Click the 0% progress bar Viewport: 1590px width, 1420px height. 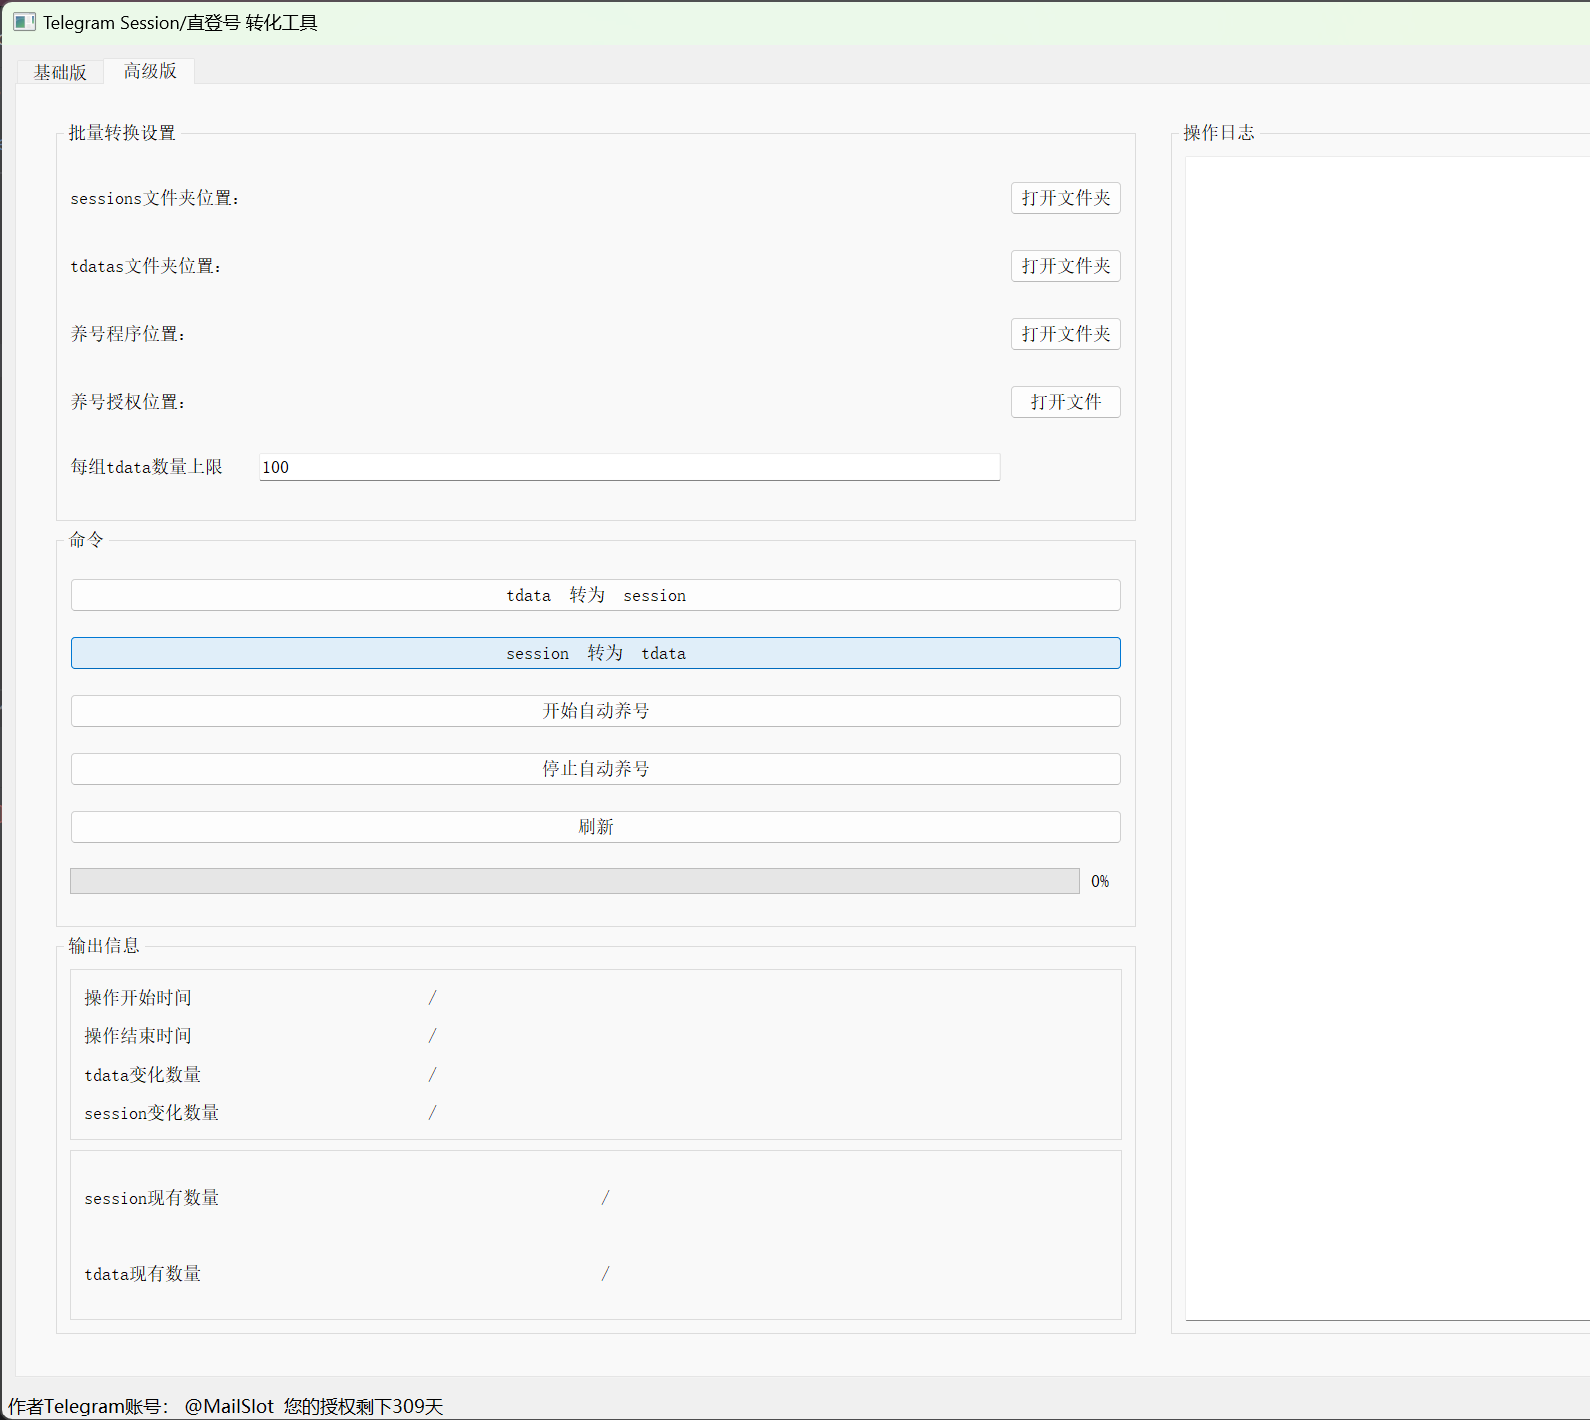point(574,881)
